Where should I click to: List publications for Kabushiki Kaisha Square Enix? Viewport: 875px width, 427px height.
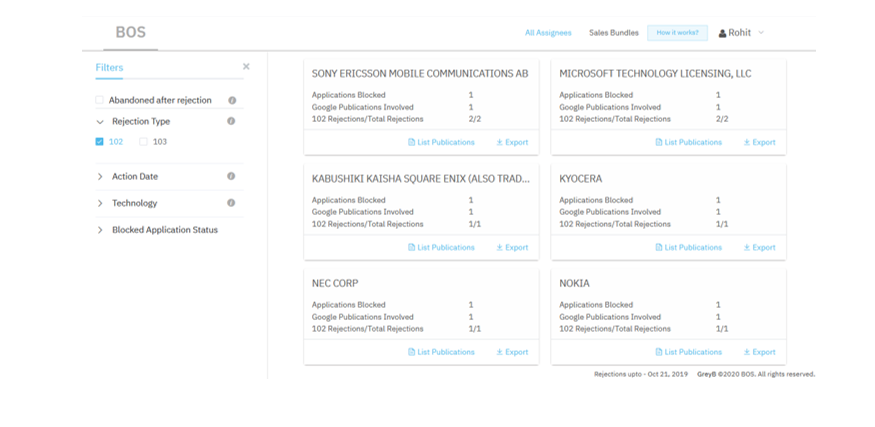coord(441,247)
